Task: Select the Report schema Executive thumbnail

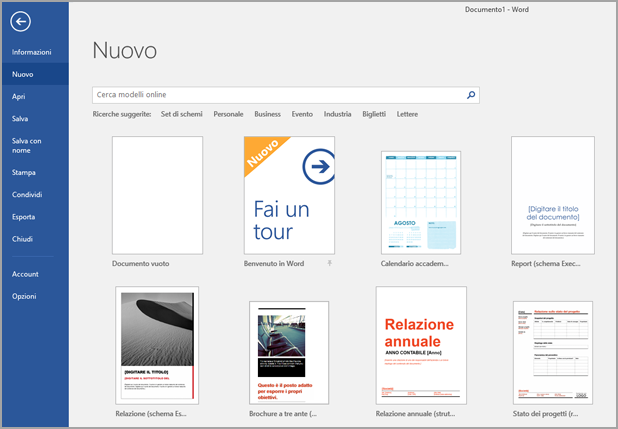Action: pyautogui.click(x=553, y=195)
